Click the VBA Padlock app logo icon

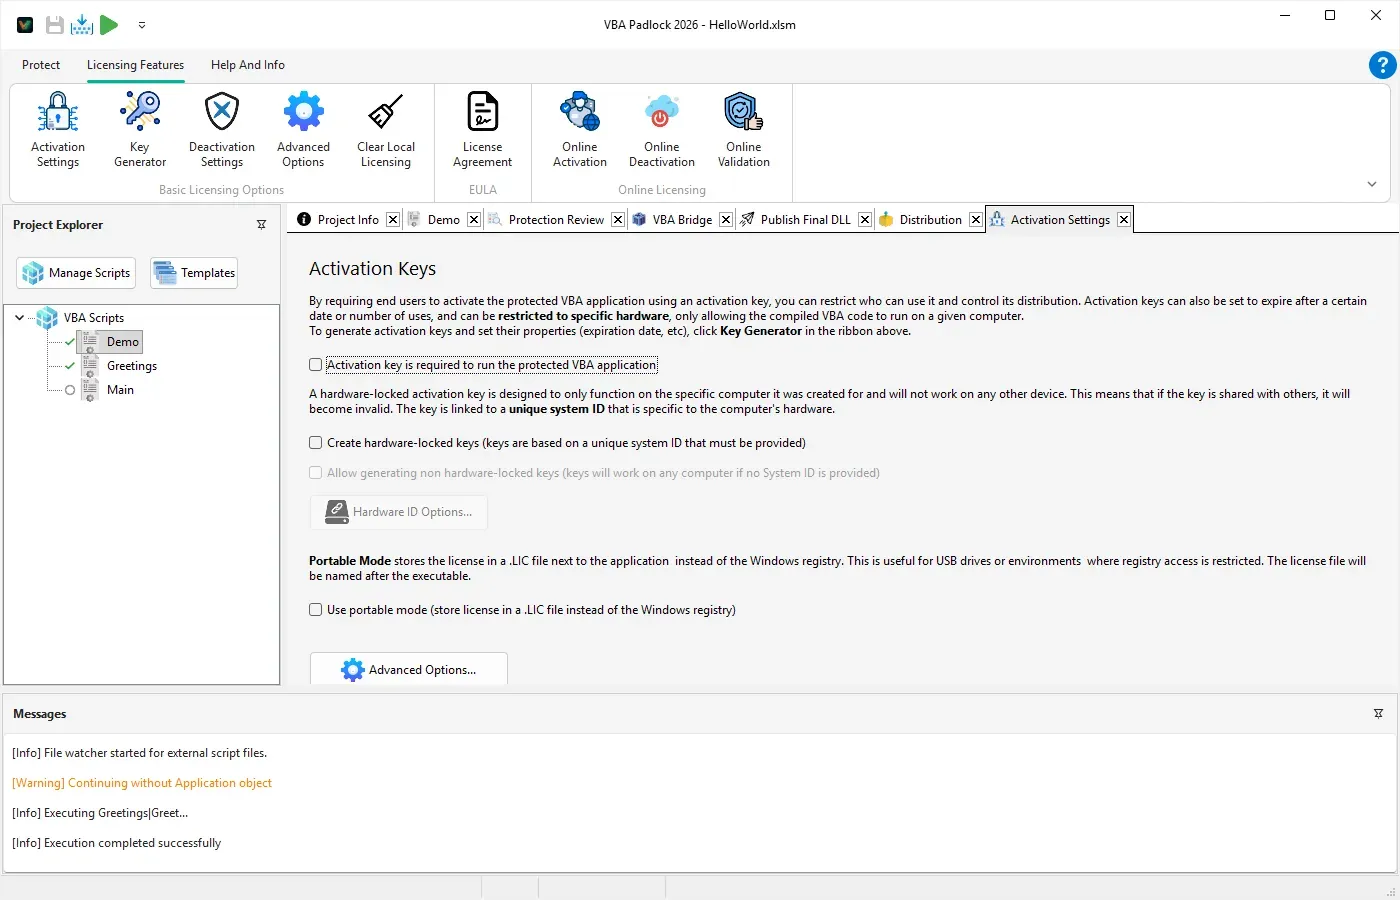click(25, 25)
